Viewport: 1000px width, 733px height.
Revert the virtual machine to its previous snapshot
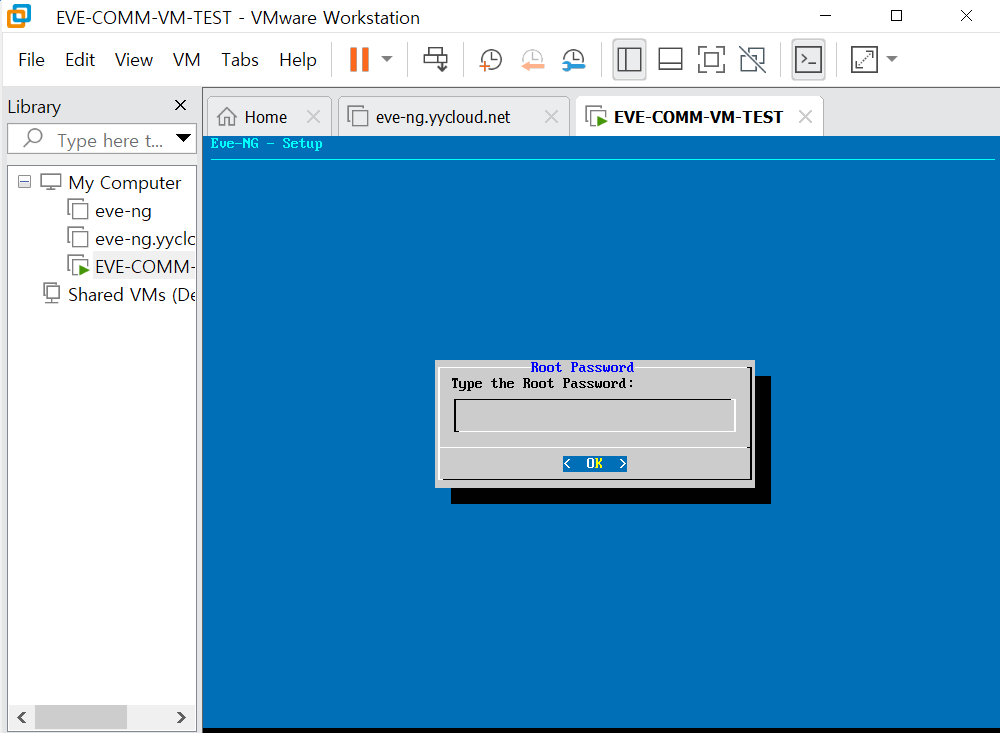click(x=533, y=60)
